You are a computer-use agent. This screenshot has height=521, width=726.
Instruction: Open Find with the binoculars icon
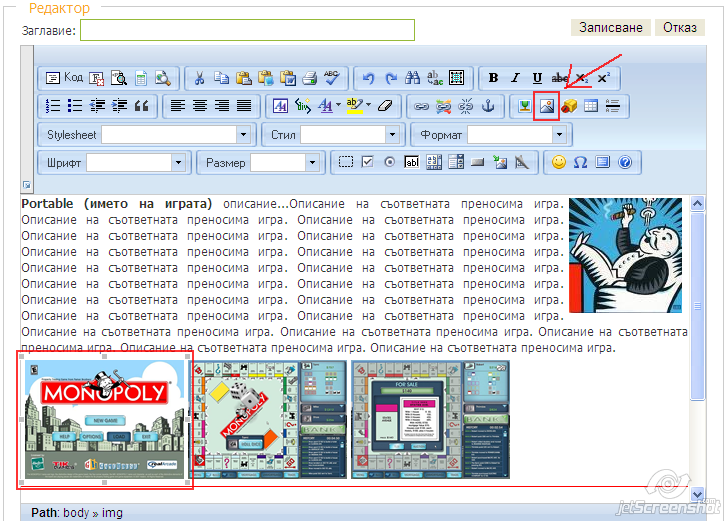coord(412,78)
